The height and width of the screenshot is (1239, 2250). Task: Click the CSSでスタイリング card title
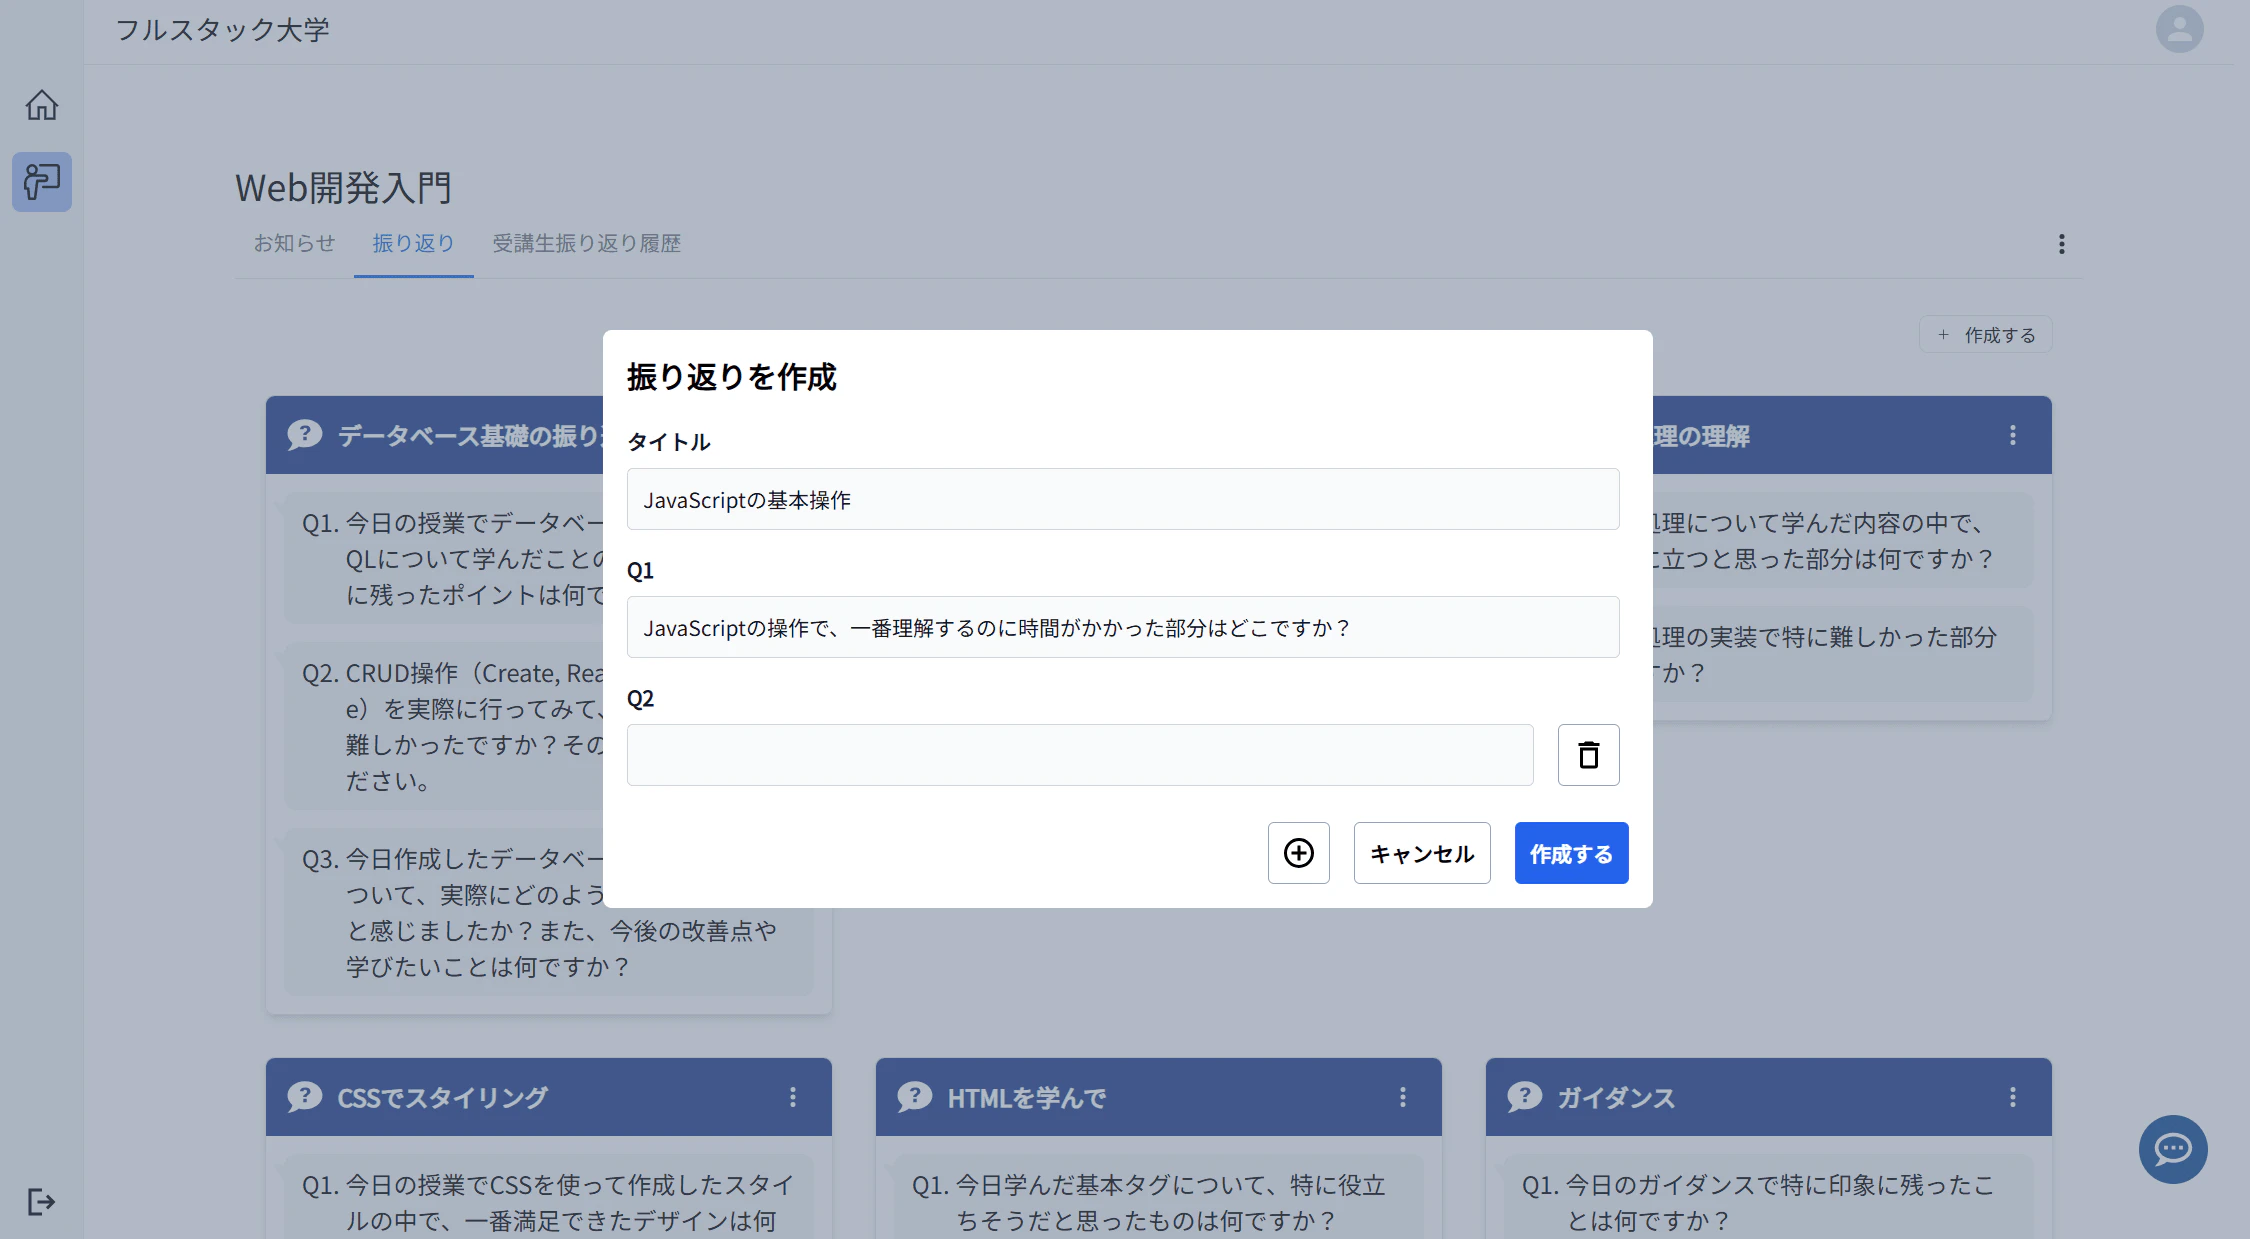coord(442,1097)
